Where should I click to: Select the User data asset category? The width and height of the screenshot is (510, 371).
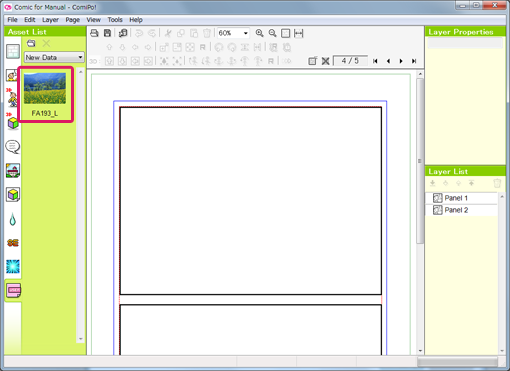click(13, 290)
